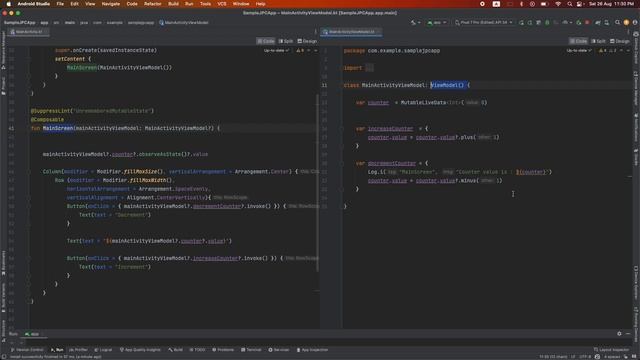Open Version Control tool window
This screenshot has width=640, height=360.
(27, 350)
